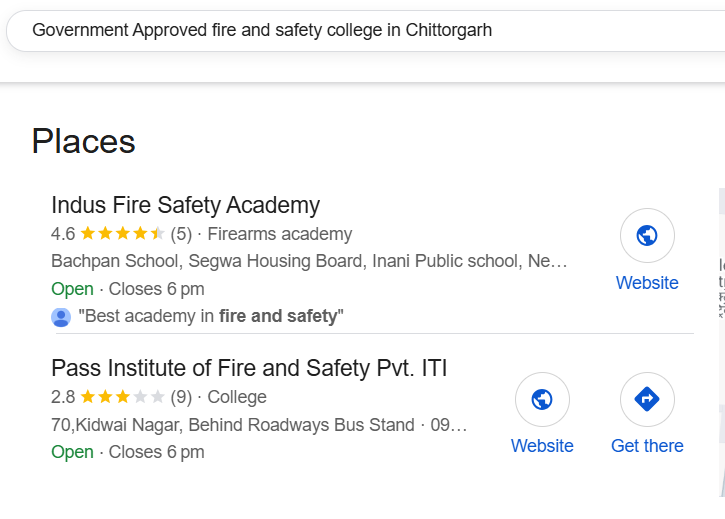725x519 pixels.
Task: Click the Bachpan School address line
Action: point(309,261)
